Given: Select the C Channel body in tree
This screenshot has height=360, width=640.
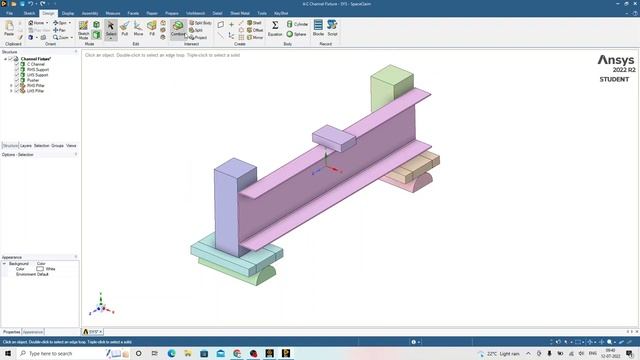Looking at the screenshot, I should (36, 64).
